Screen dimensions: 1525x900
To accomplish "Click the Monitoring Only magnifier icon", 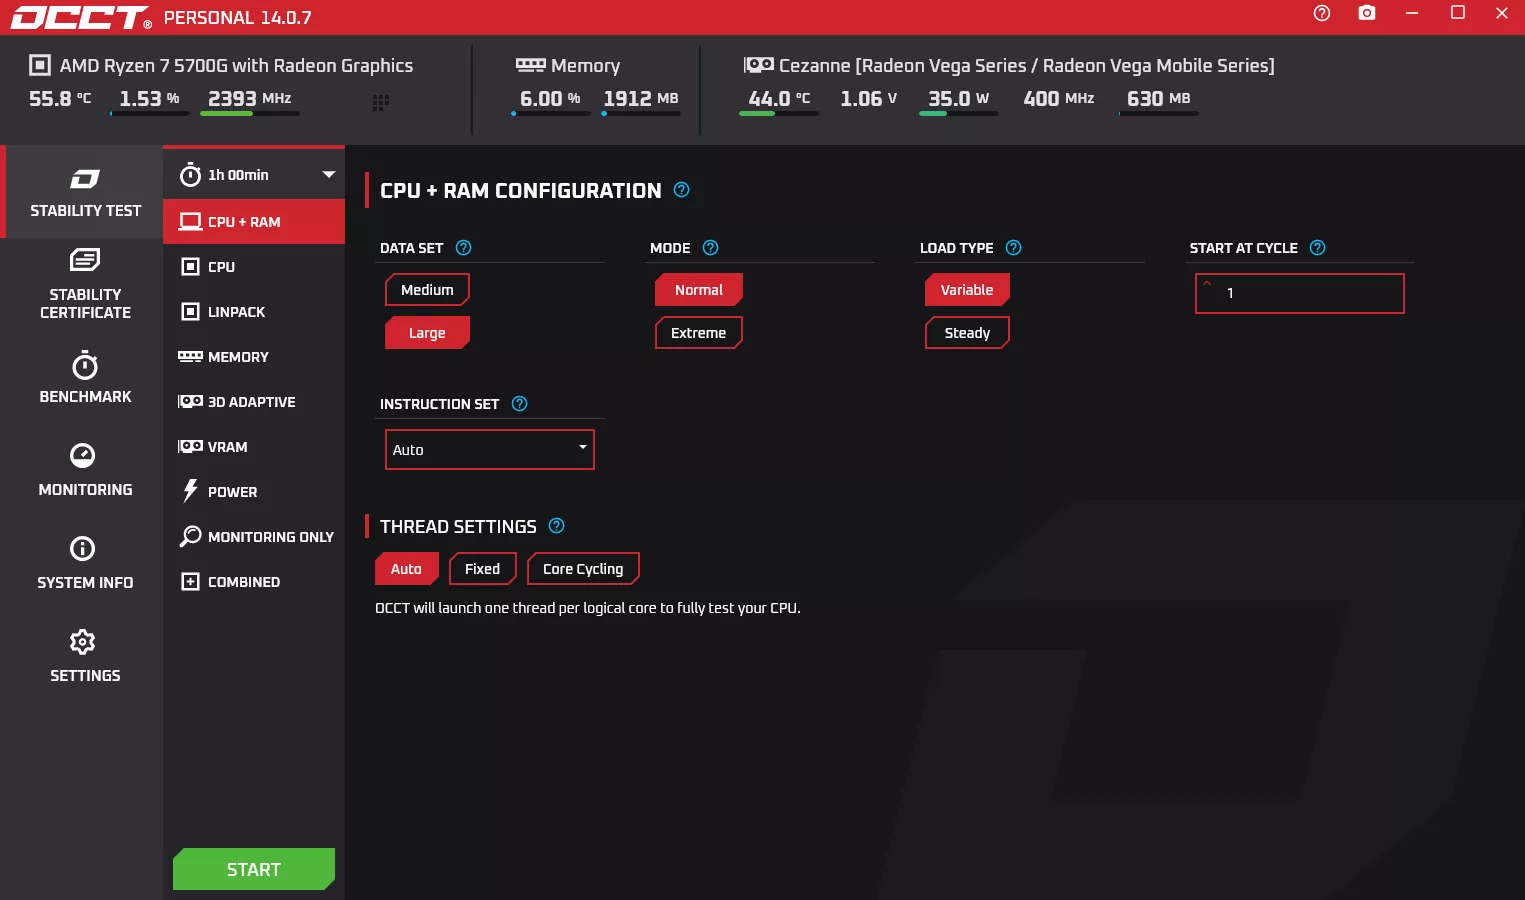I will point(190,537).
